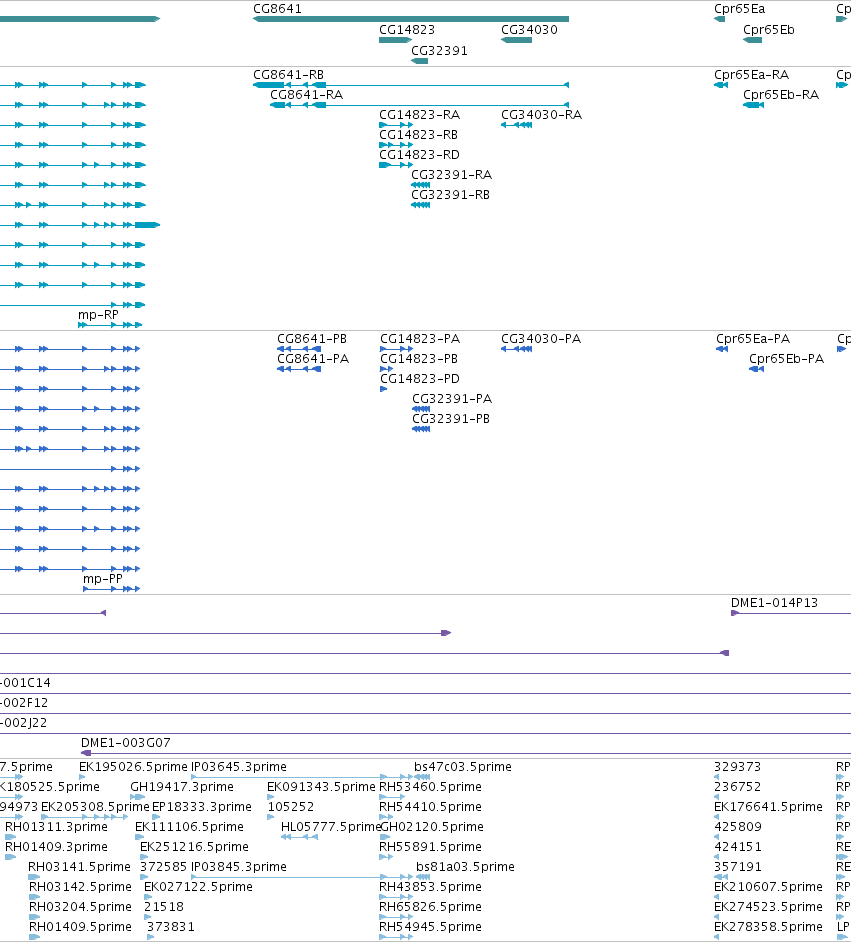The width and height of the screenshot is (851, 942).
Task: Click the mp-PP protein feature
Action: (x=111, y=589)
